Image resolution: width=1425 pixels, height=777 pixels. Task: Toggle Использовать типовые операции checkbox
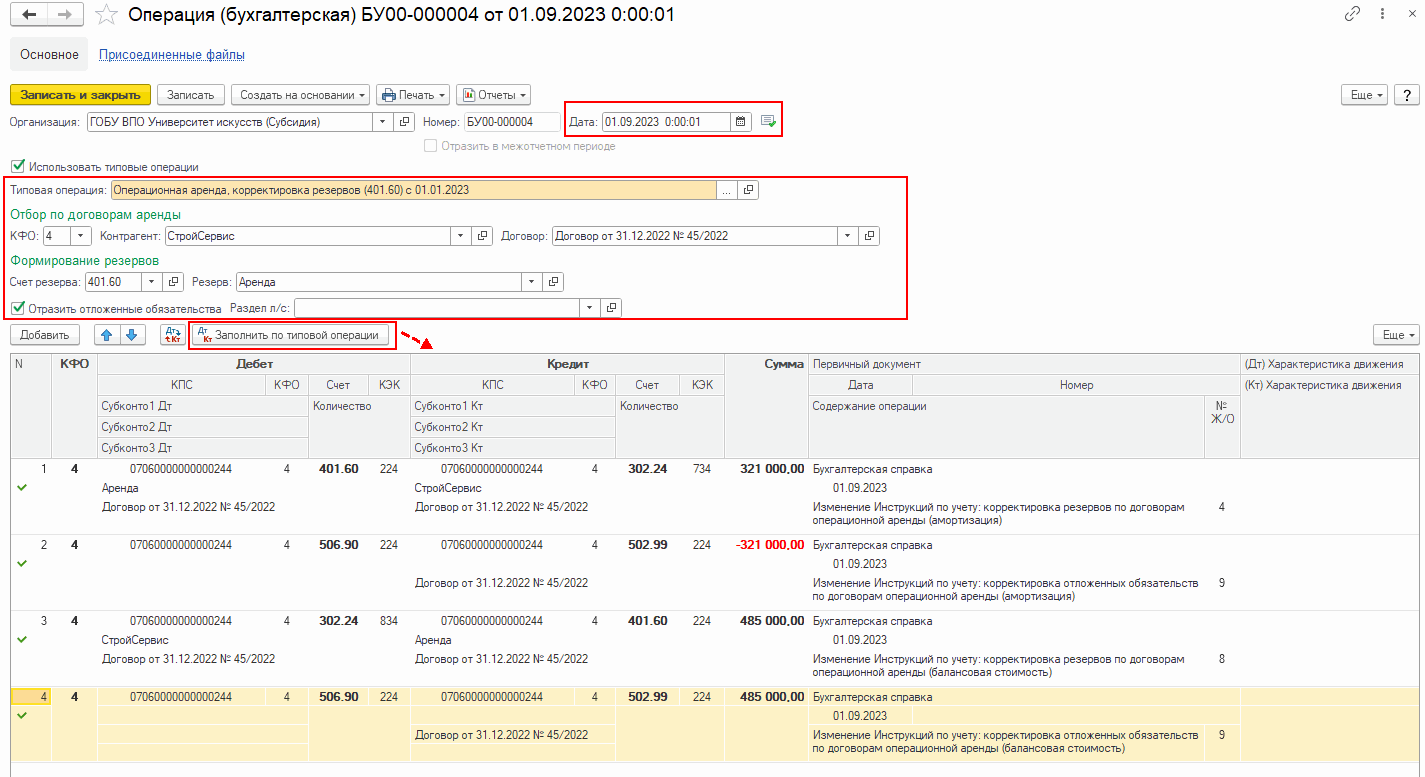[x=17, y=167]
